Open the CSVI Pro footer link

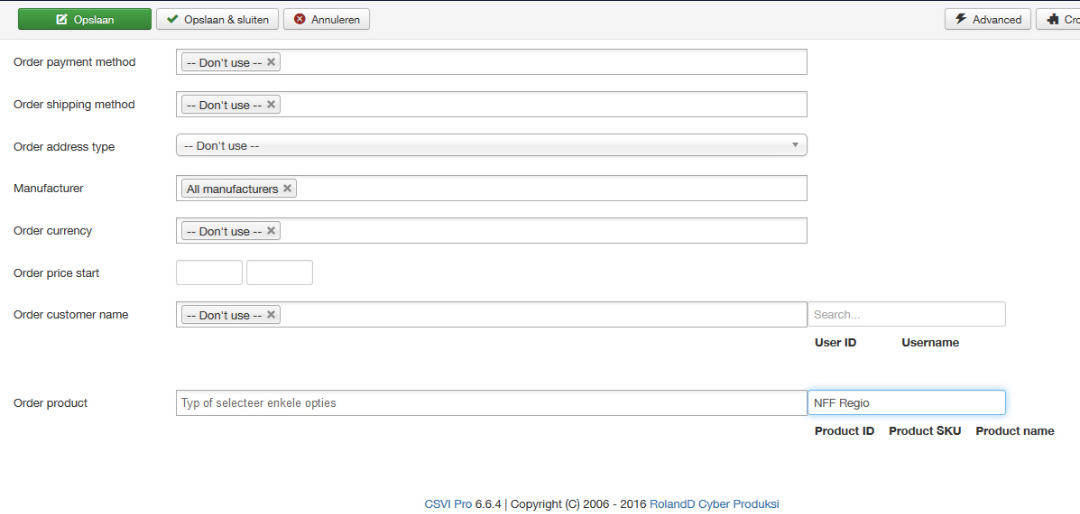tap(448, 504)
